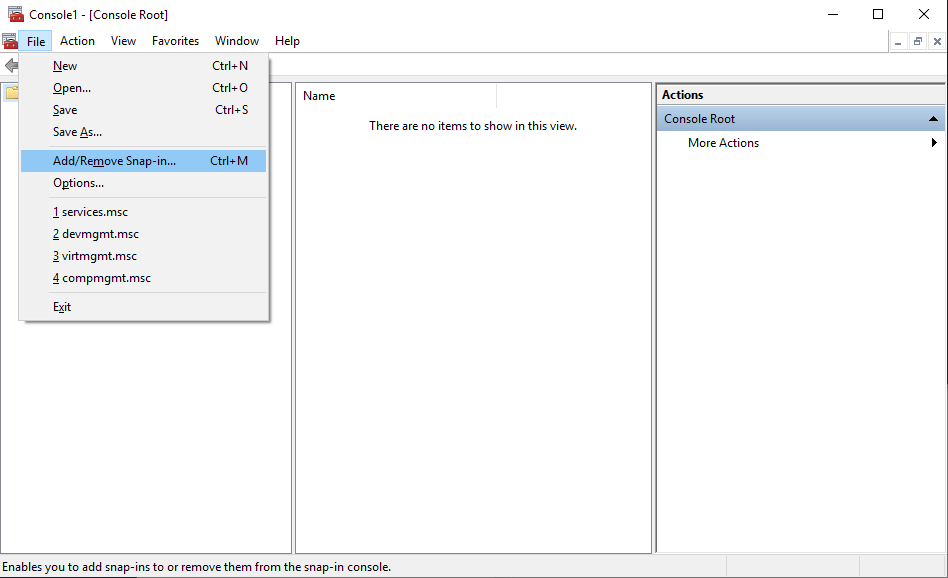Open recent file services.msc
The height and width of the screenshot is (578, 948).
90,211
